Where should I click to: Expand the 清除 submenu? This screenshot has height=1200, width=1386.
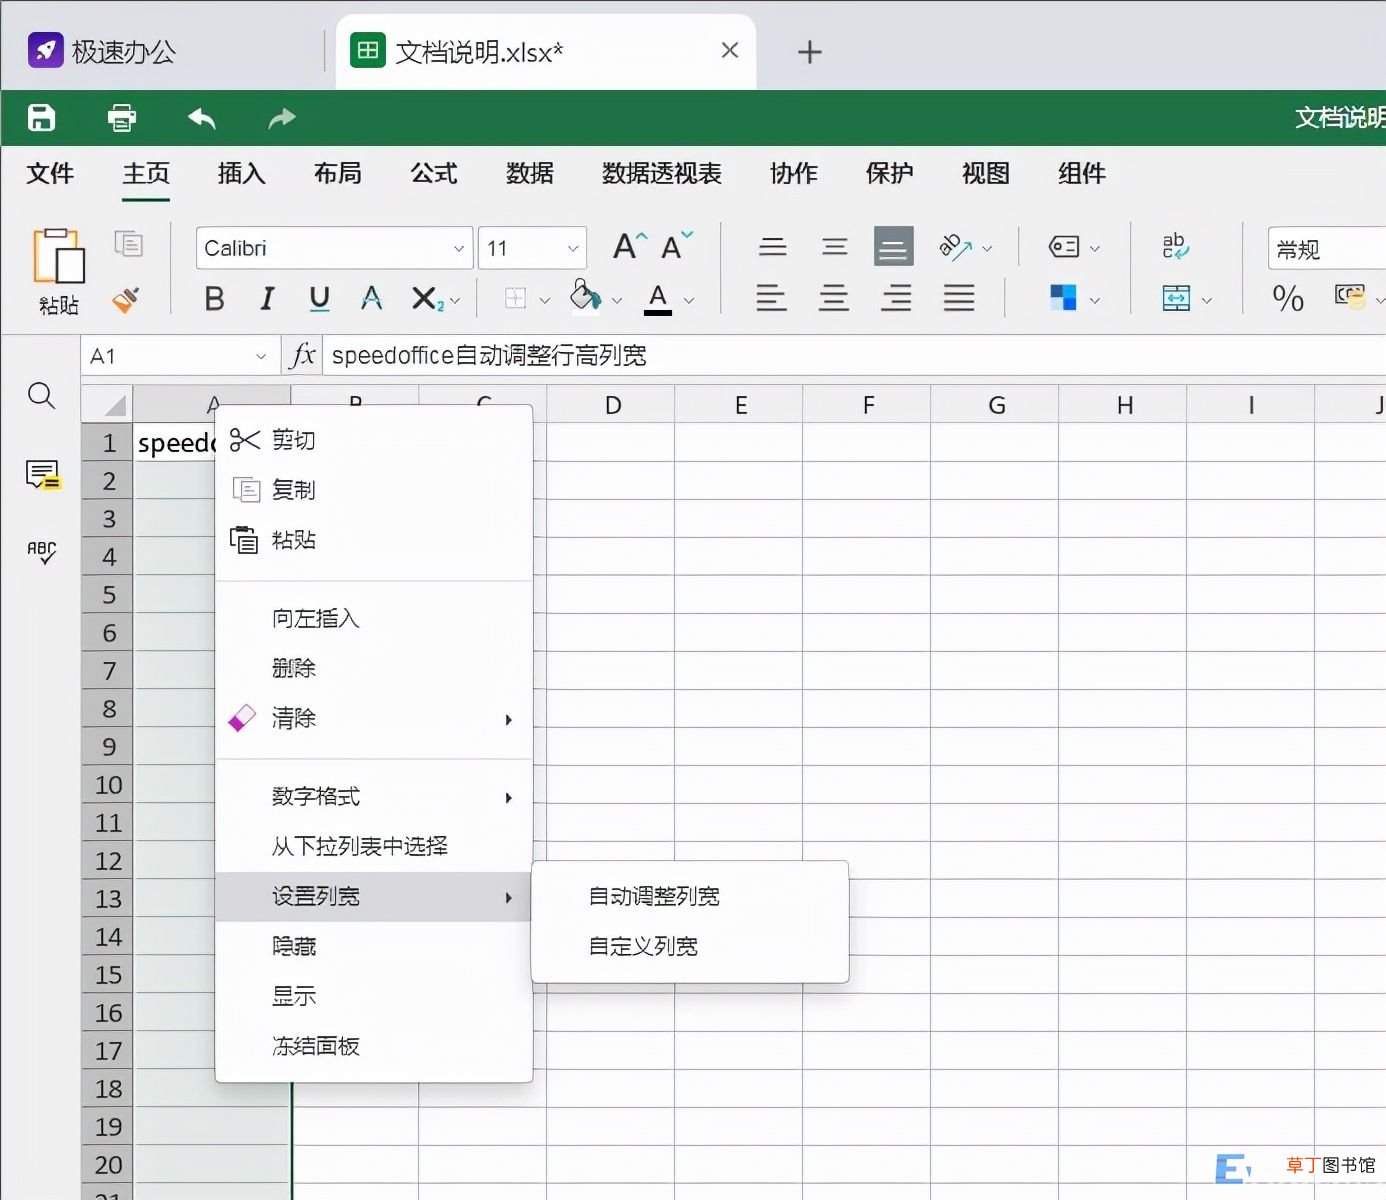[x=374, y=718]
